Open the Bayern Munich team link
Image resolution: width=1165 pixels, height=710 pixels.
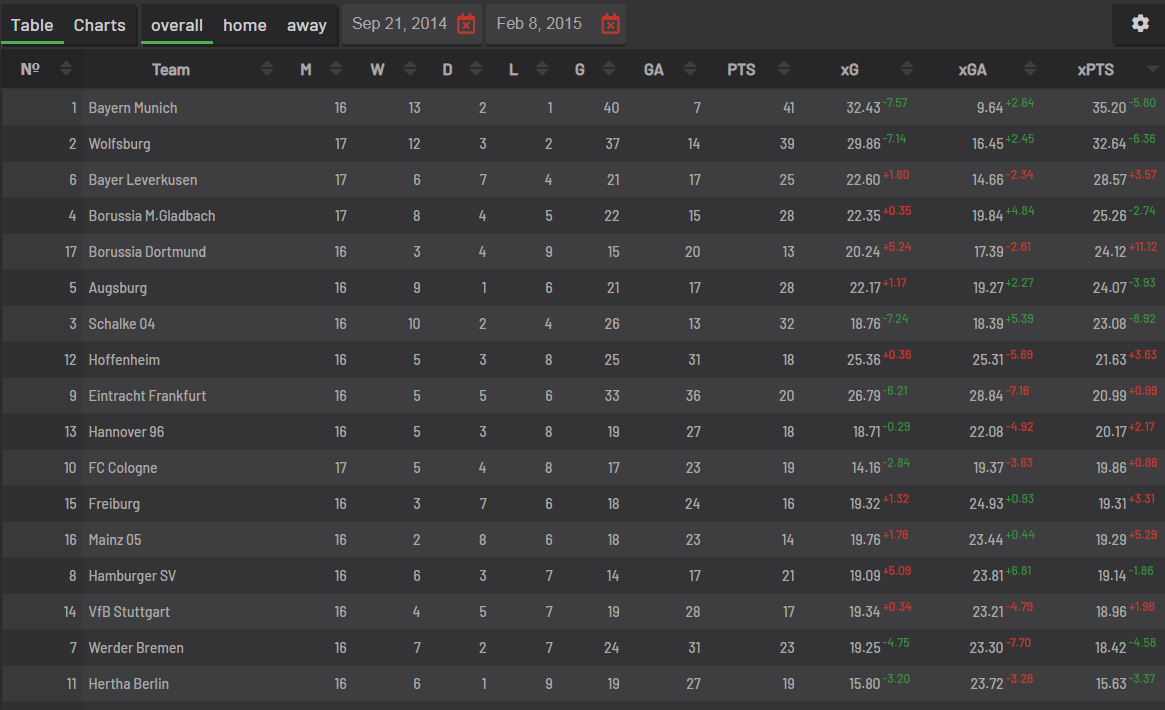pyautogui.click(x=133, y=108)
